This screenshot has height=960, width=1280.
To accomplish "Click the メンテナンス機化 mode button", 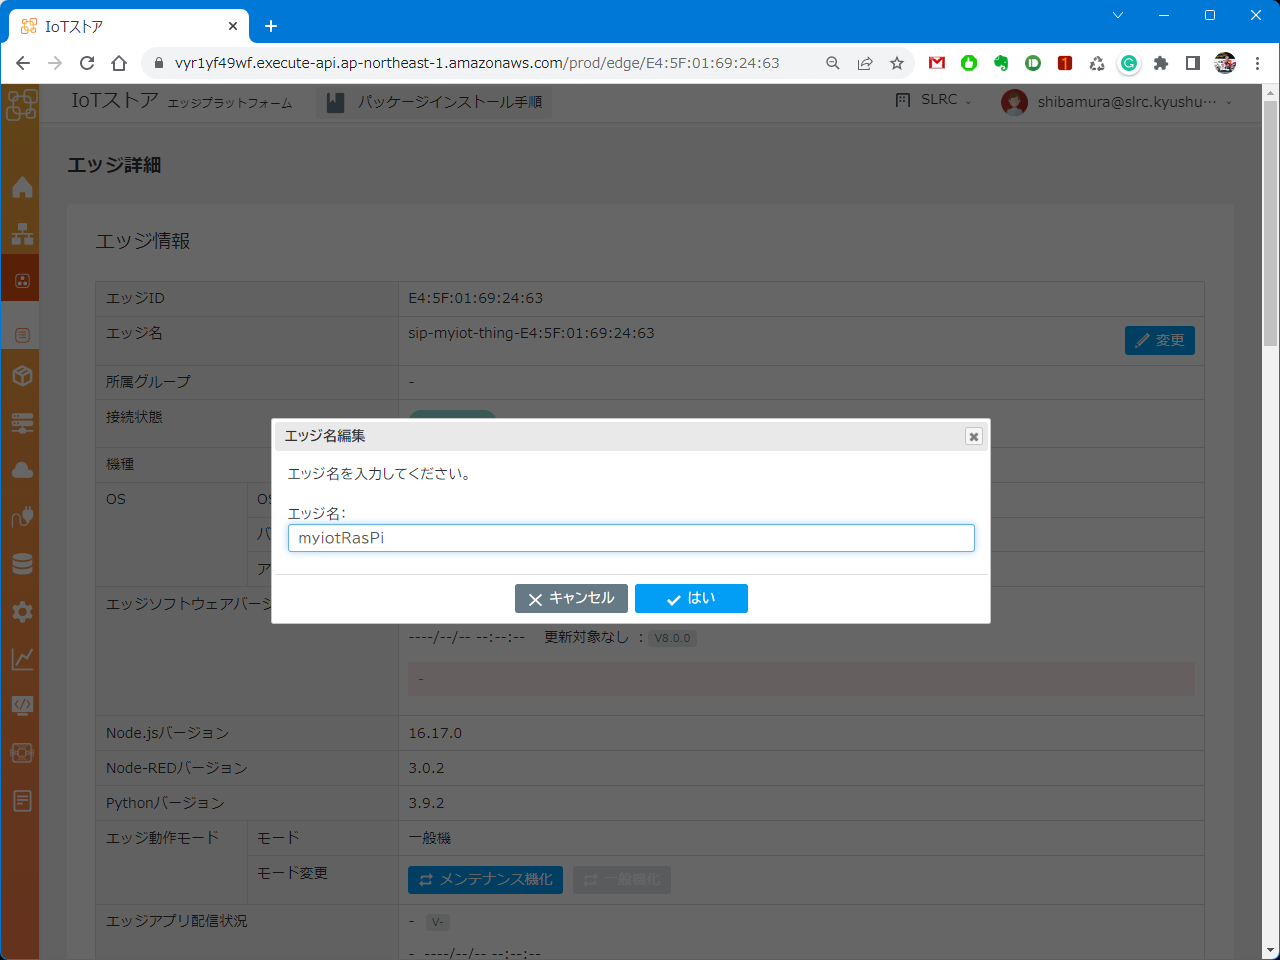I will pos(485,880).
